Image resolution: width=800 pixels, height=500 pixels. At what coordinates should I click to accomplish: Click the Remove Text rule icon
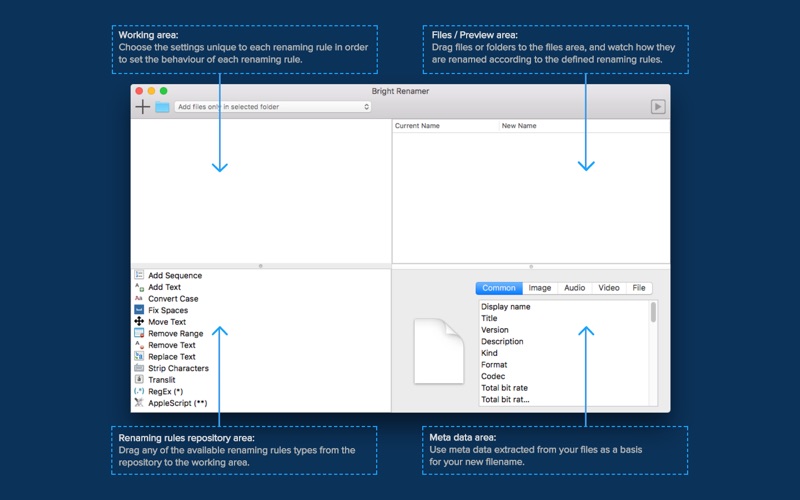(x=139, y=345)
